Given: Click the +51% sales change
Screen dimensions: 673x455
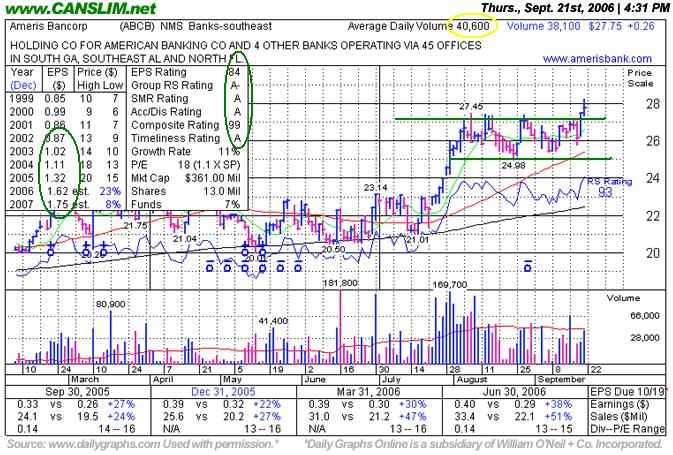Looking at the screenshot, I should (558, 416).
